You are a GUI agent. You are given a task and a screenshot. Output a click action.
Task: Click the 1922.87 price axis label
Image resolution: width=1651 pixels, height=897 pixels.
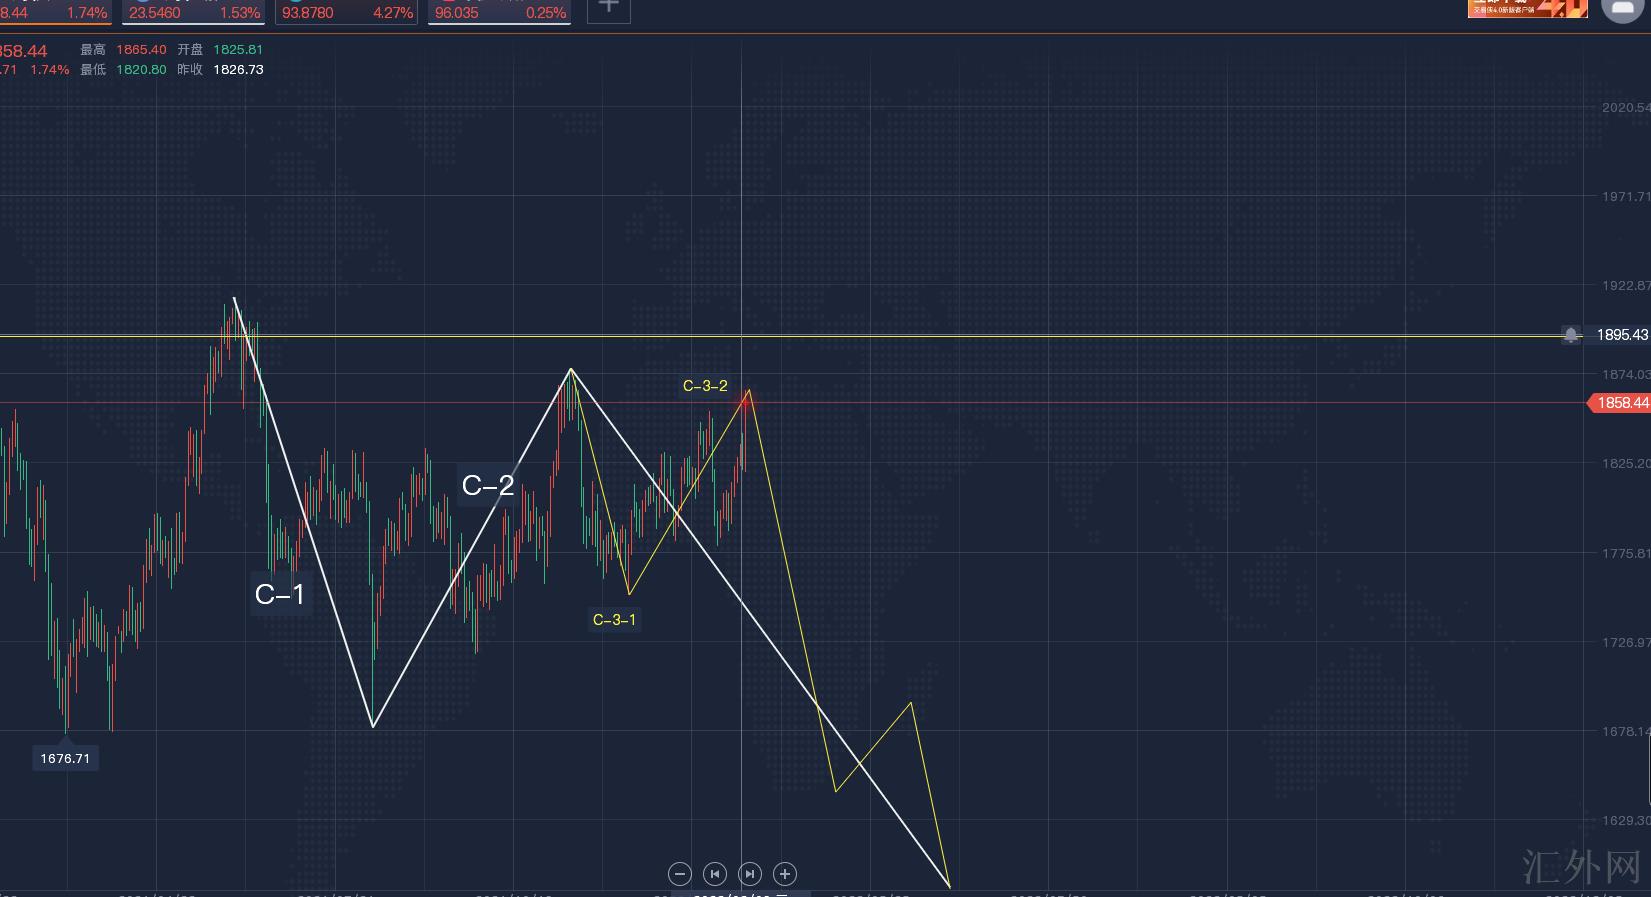[x=1625, y=285]
